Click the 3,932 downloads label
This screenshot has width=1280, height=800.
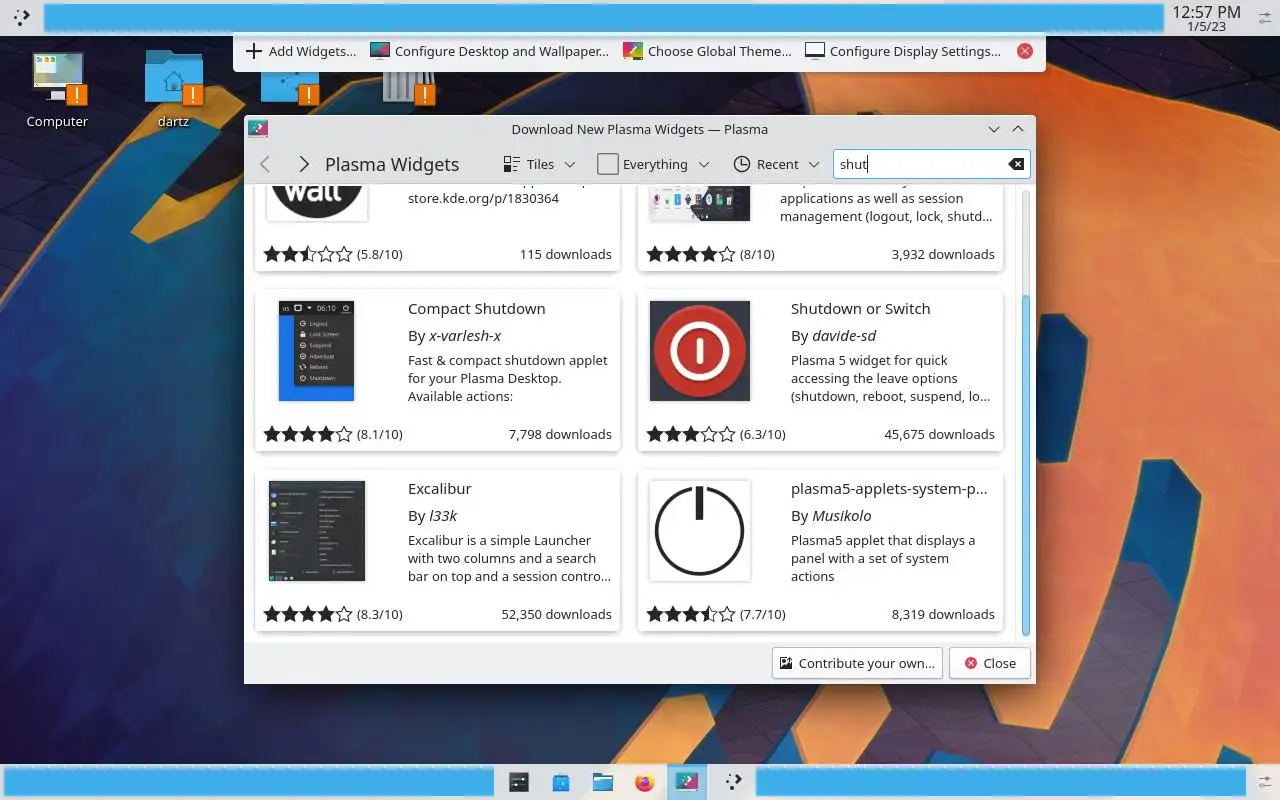tap(943, 254)
